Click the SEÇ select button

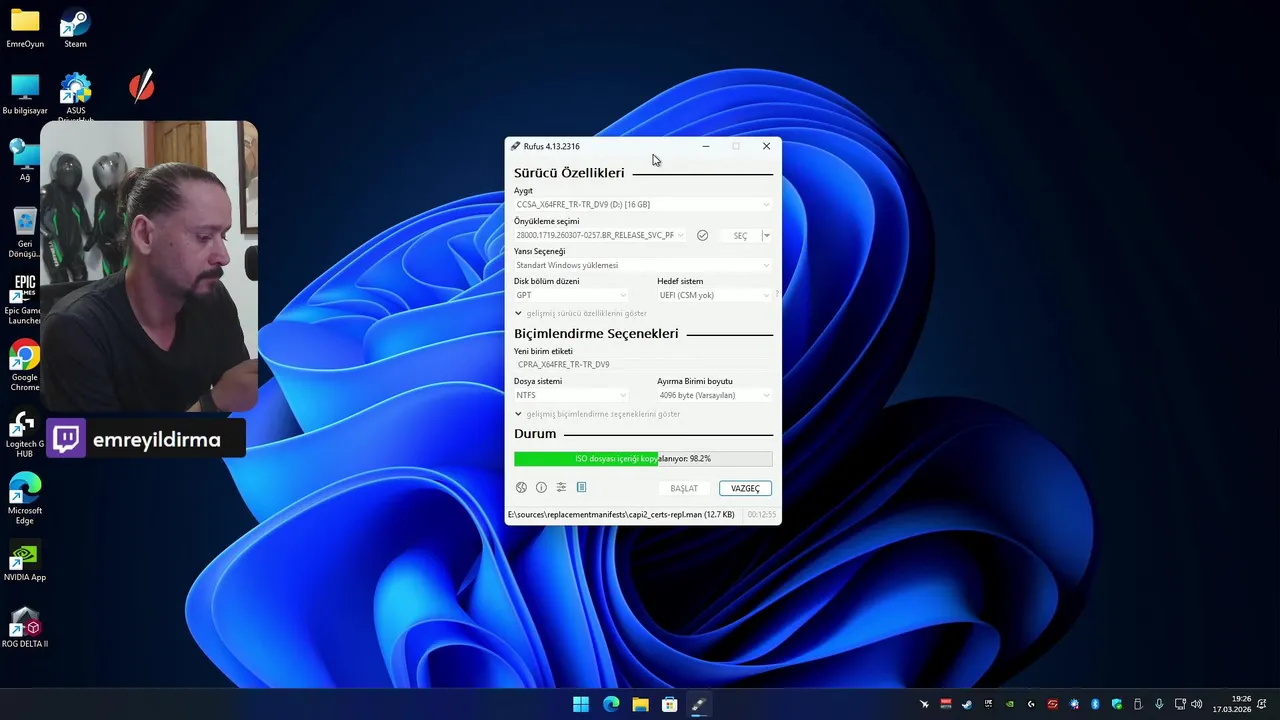(740, 235)
